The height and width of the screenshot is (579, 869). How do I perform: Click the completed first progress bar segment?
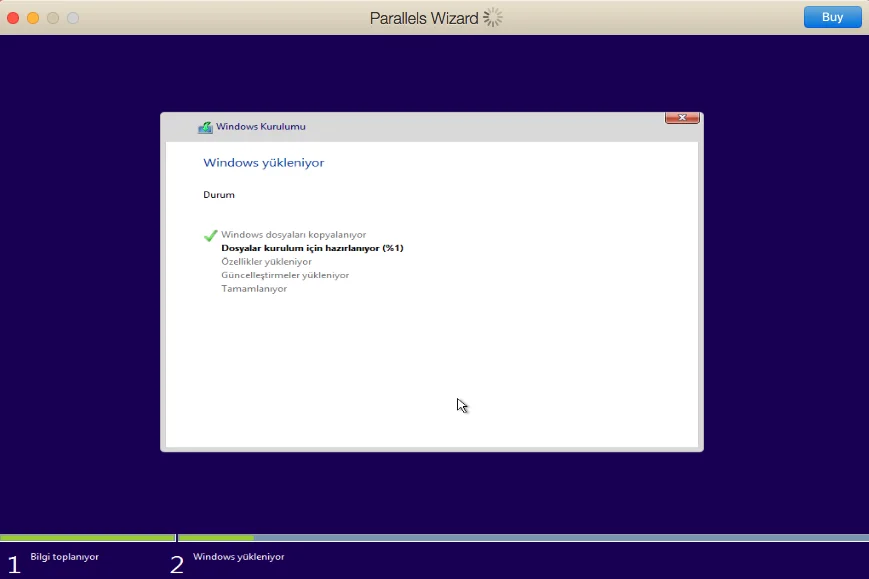click(88, 538)
